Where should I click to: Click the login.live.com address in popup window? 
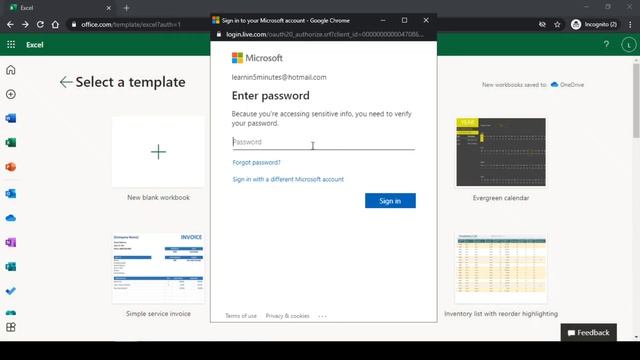tap(324, 34)
